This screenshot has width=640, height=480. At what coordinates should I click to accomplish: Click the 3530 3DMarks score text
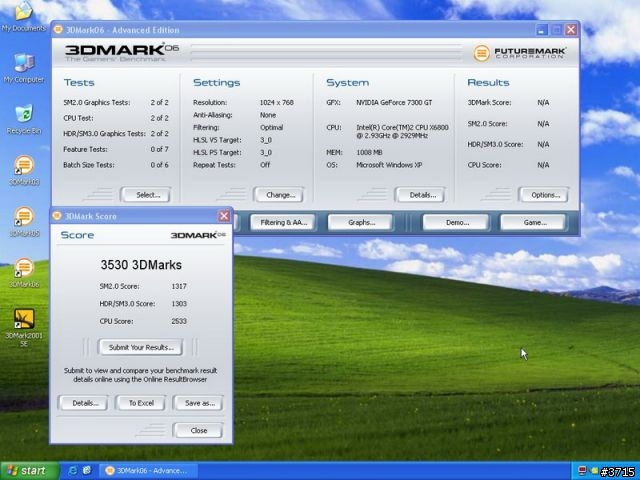pos(141,265)
